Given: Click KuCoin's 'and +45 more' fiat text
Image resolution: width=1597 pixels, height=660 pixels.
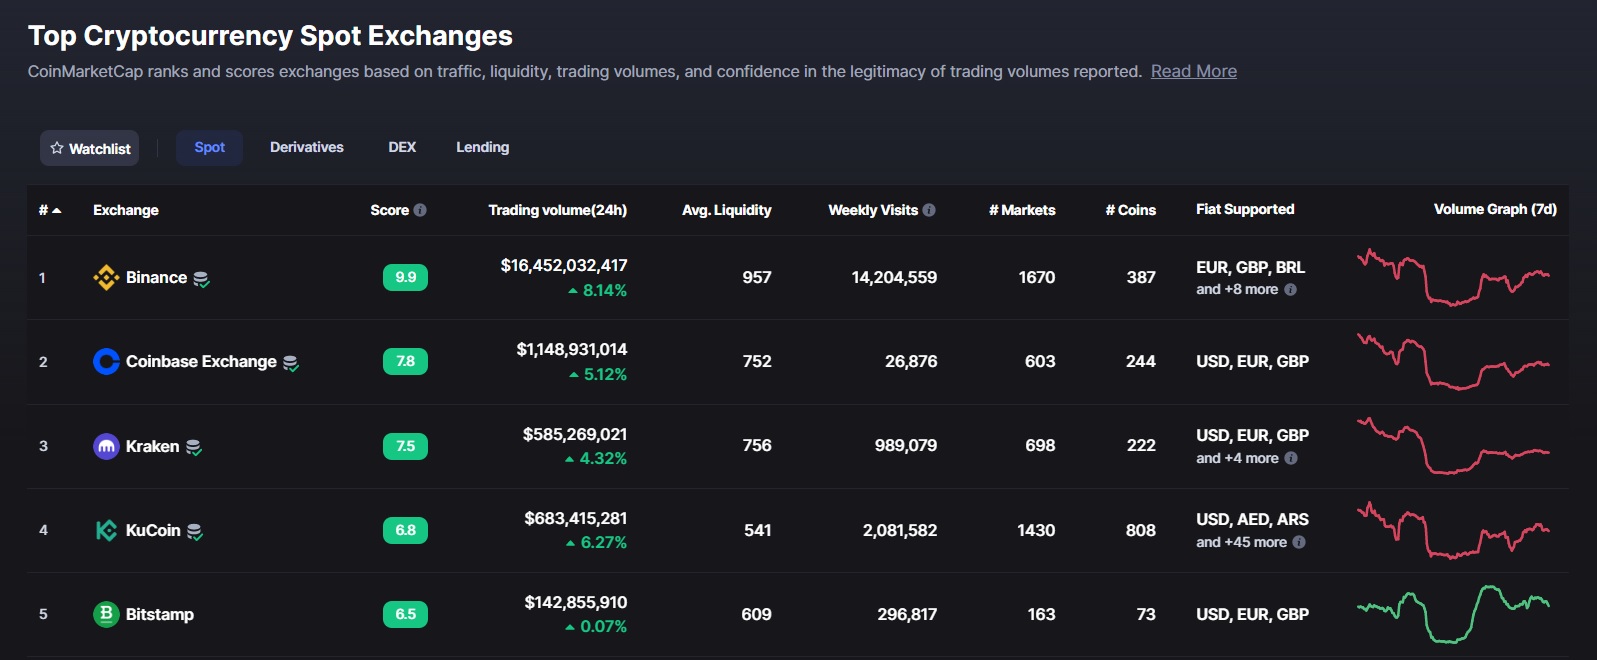Looking at the screenshot, I should click(1241, 542).
